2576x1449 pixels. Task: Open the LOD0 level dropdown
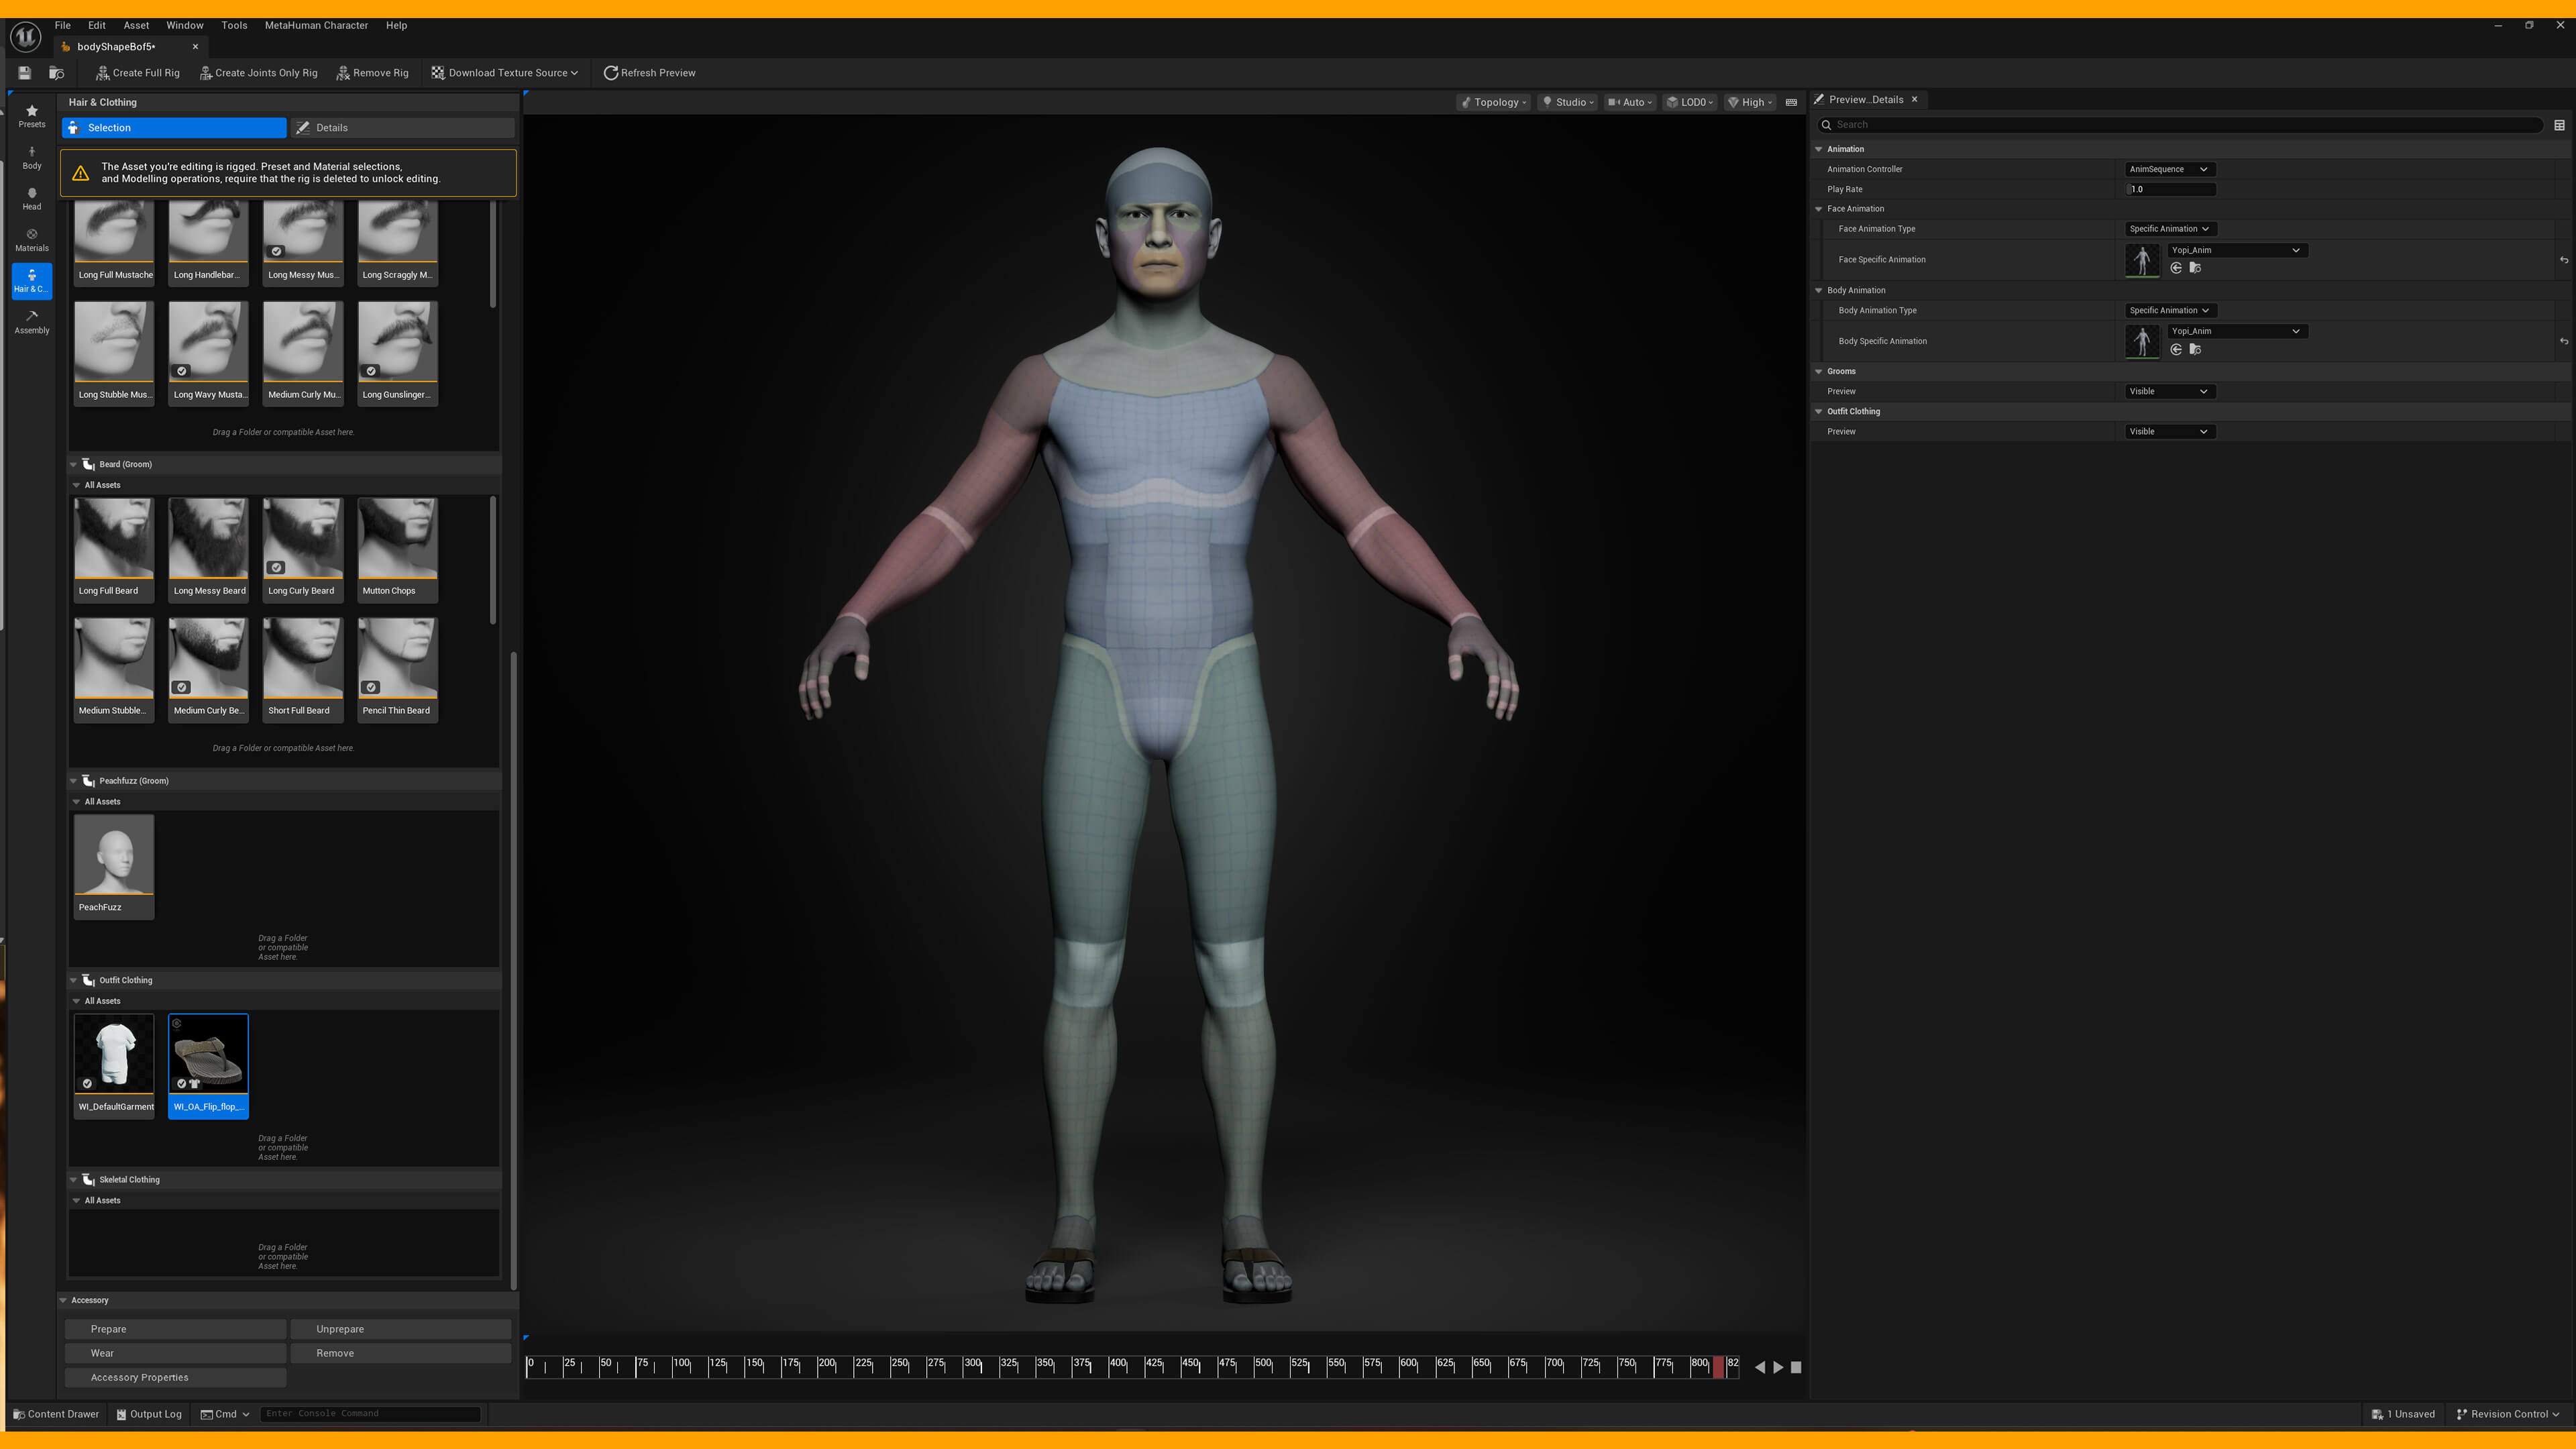[1690, 102]
